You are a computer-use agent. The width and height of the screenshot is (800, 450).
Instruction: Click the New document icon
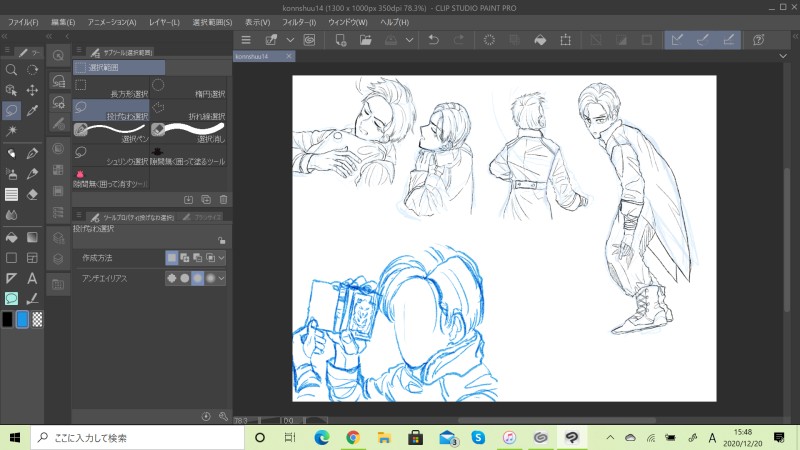coord(341,40)
